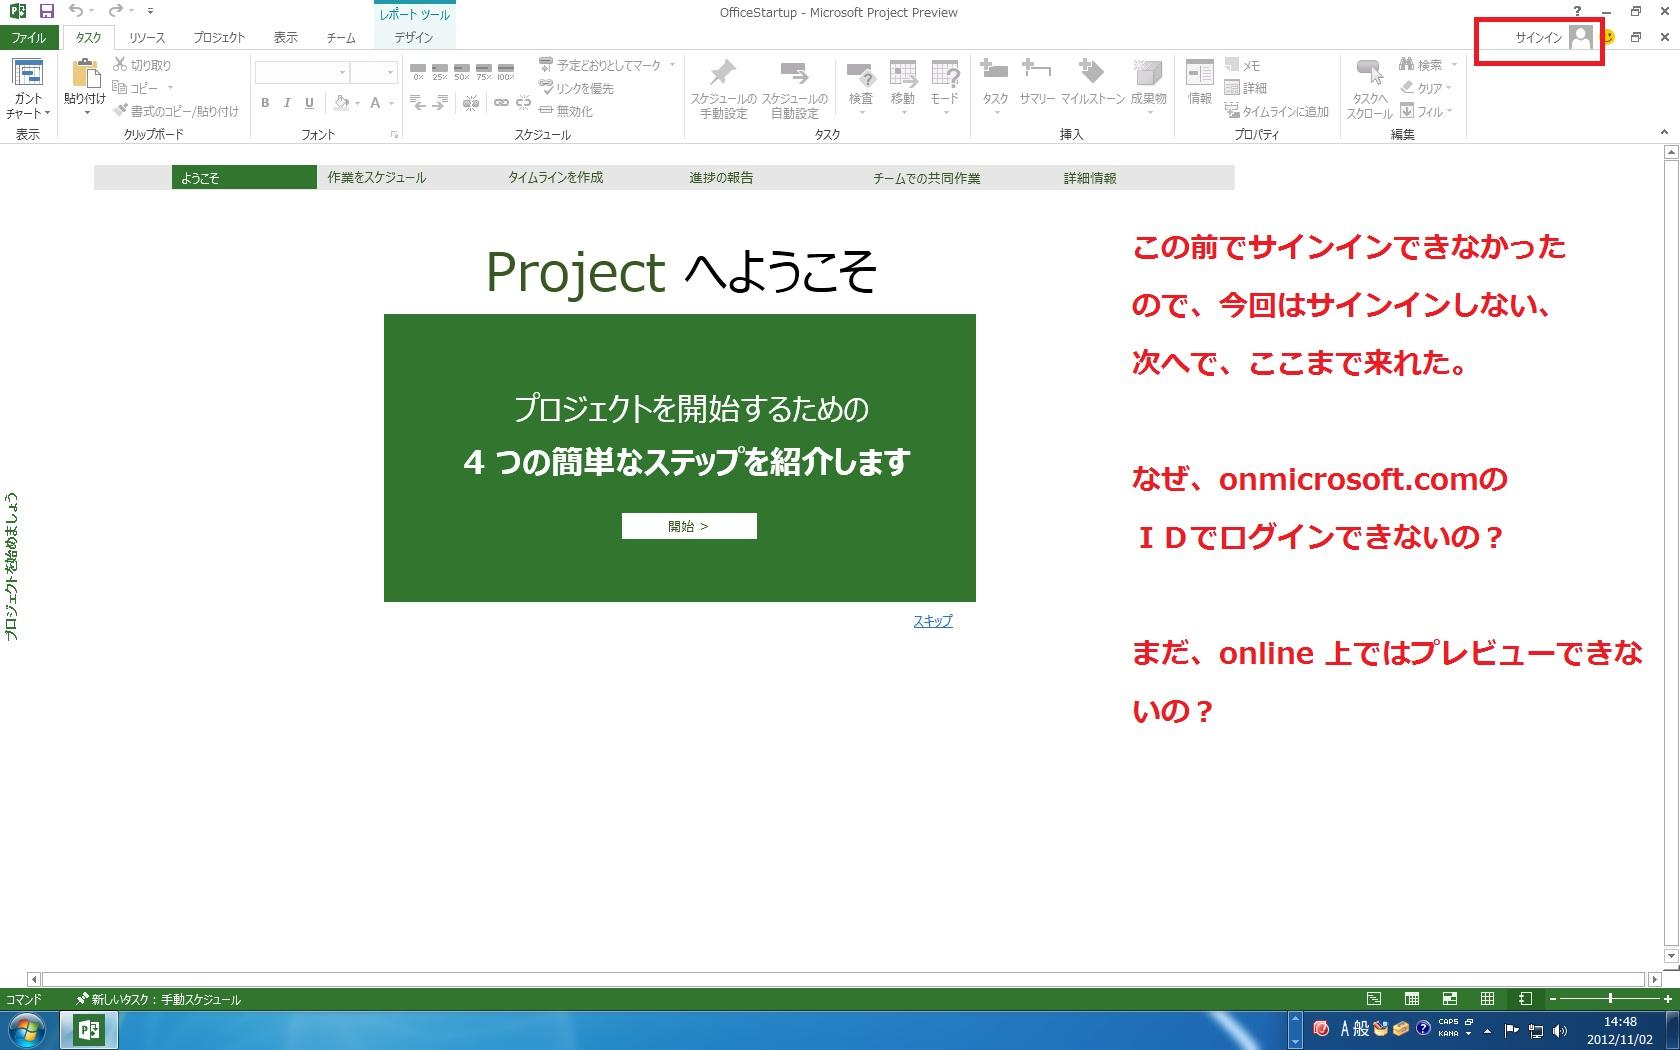Toggle Underline formatting
Viewport: 1680px width, 1050px height.
(x=309, y=102)
